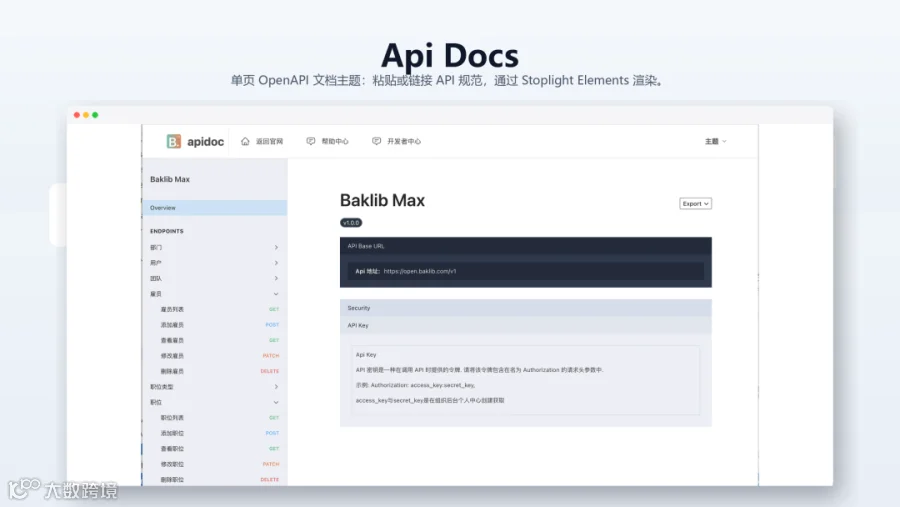Open the 修改职位 PATCH endpoint
The image size is (900, 507).
point(215,465)
